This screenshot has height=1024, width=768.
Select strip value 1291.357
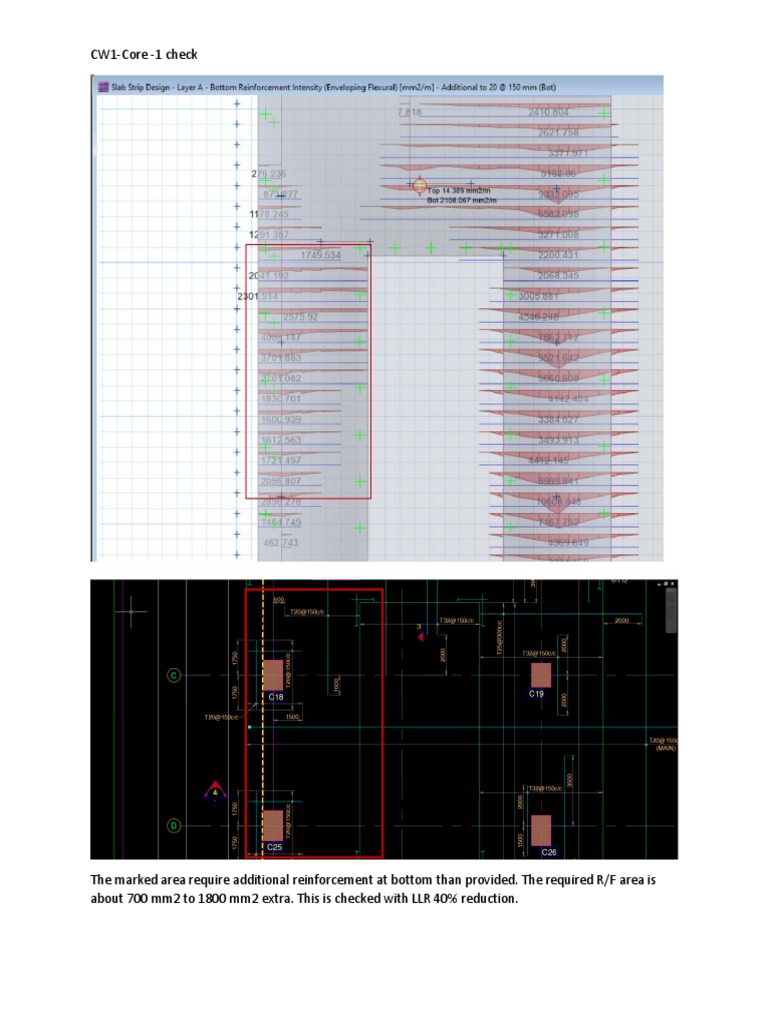coord(269,234)
